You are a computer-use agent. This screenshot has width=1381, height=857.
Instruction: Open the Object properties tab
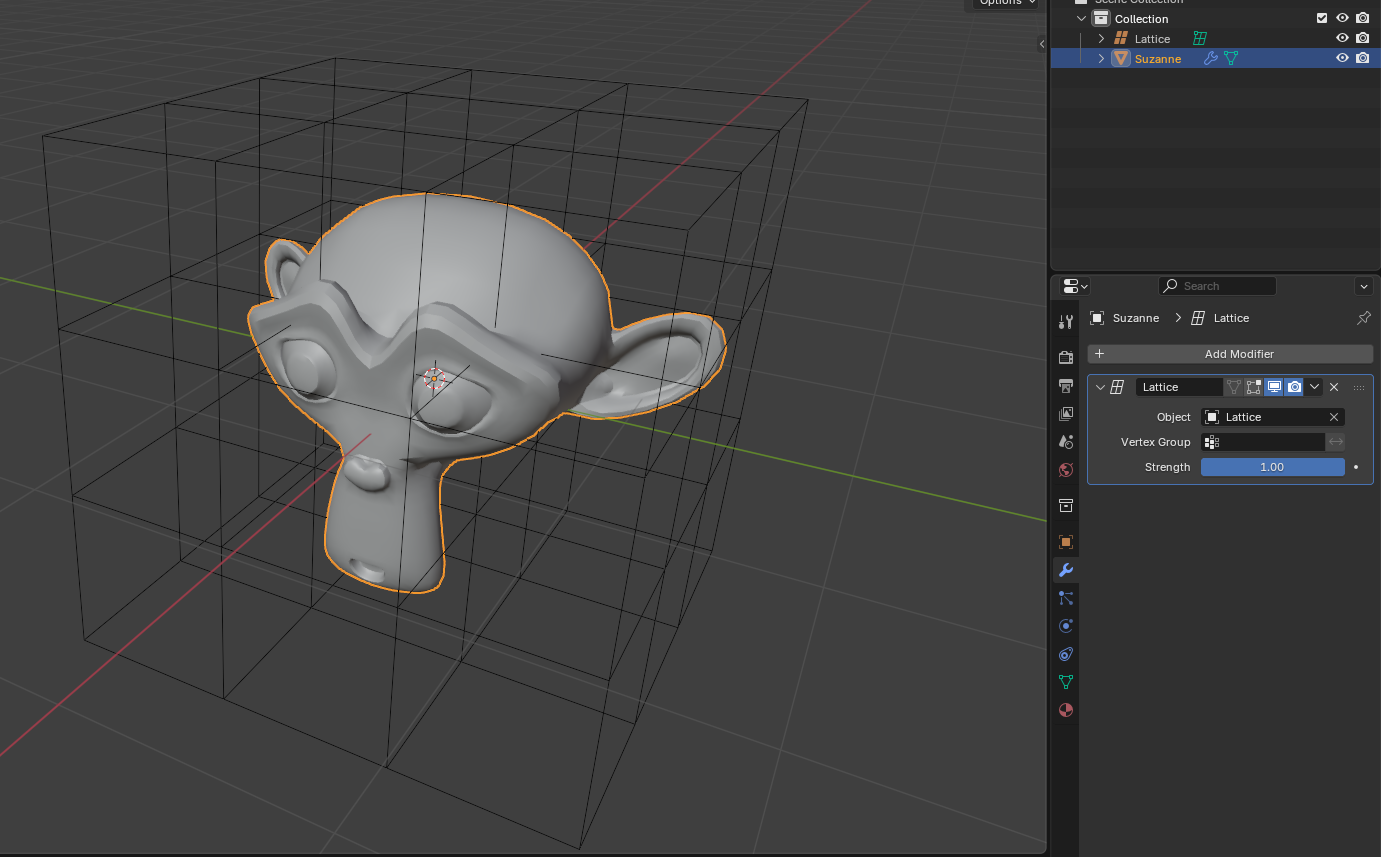pos(1066,542)
